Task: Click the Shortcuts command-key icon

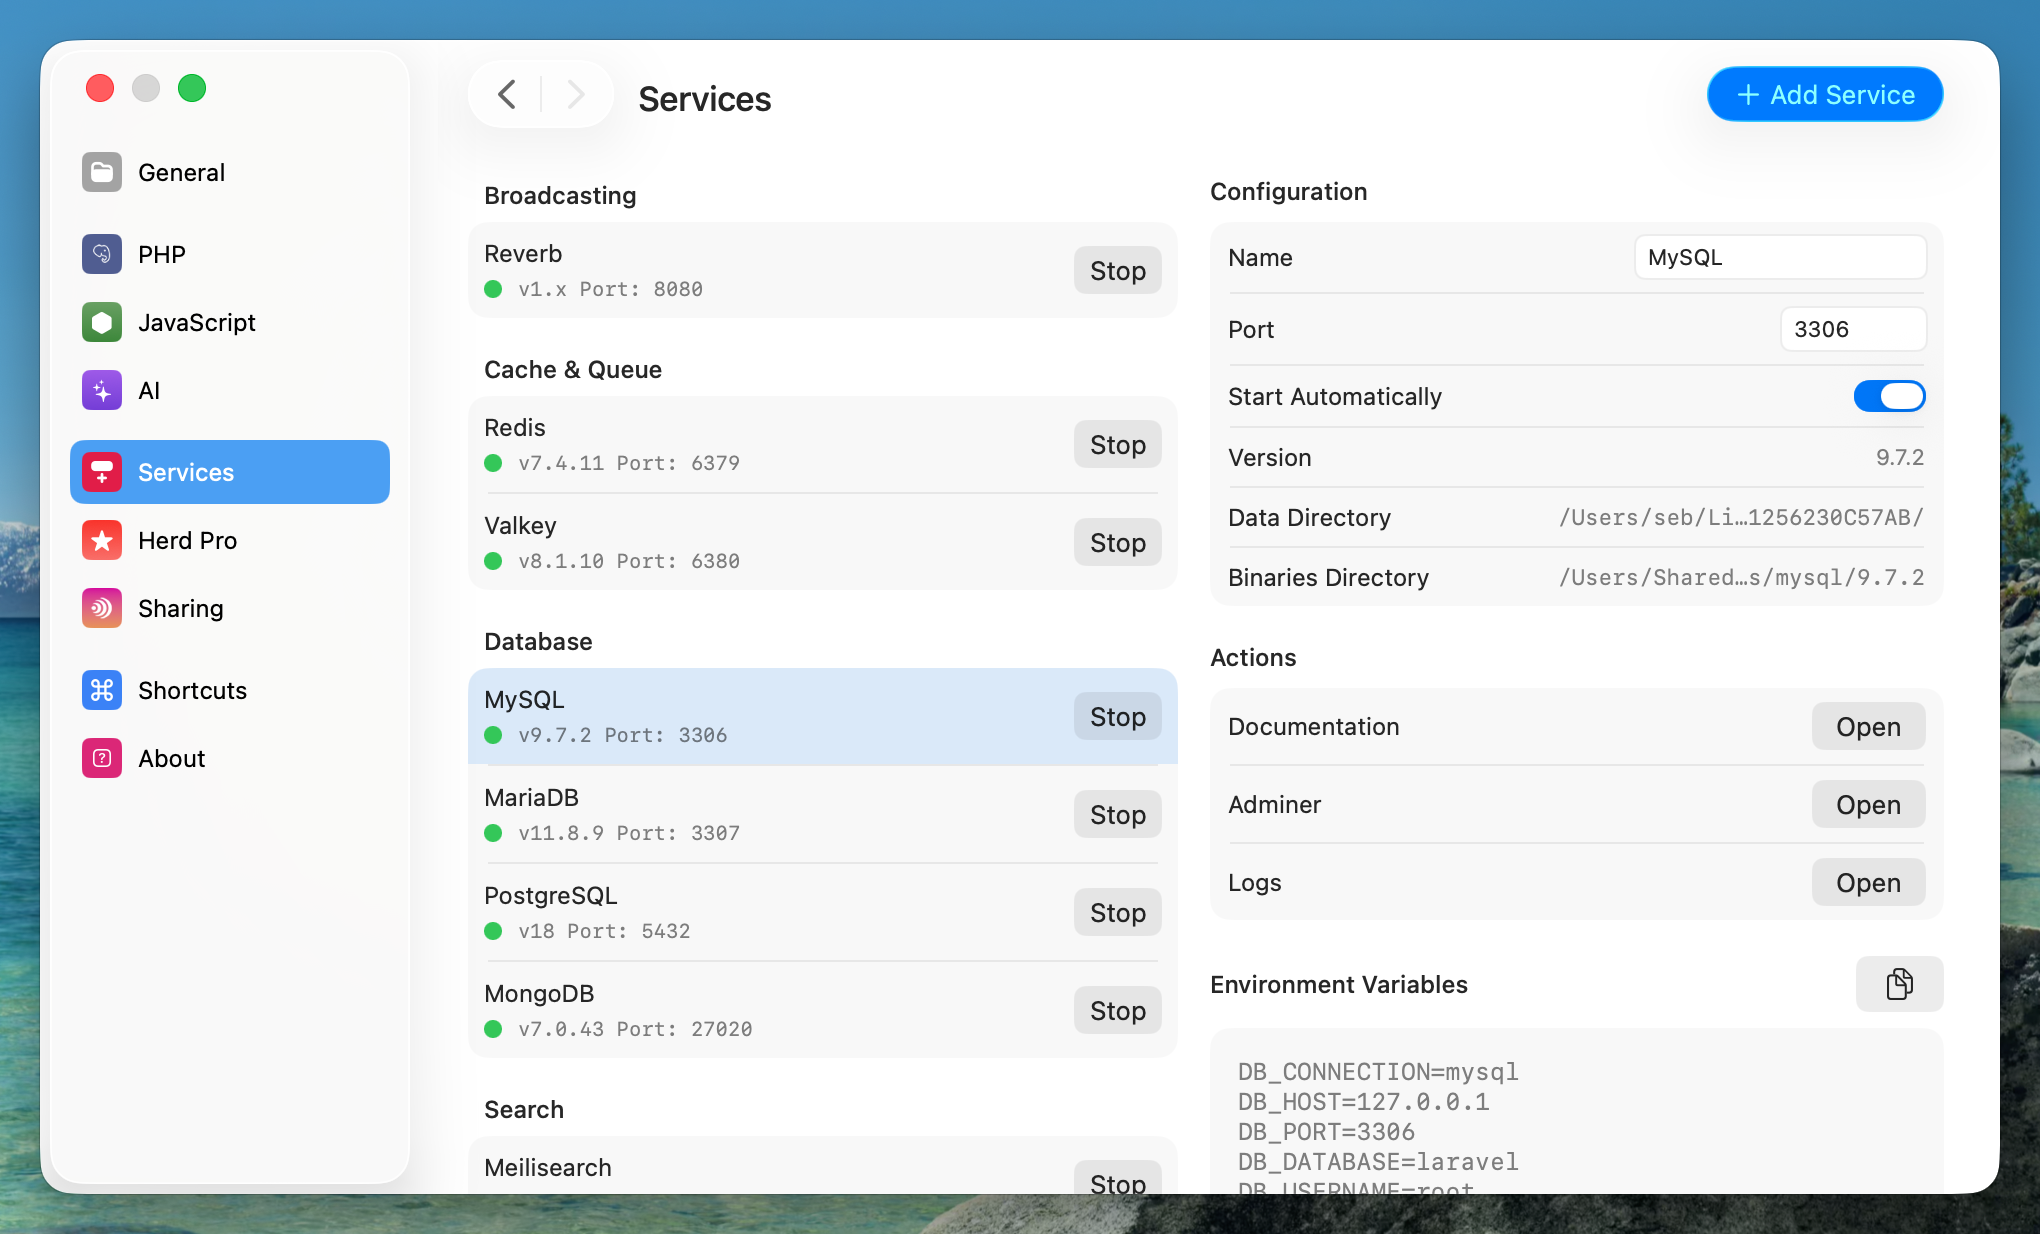Action: (102, 690)
